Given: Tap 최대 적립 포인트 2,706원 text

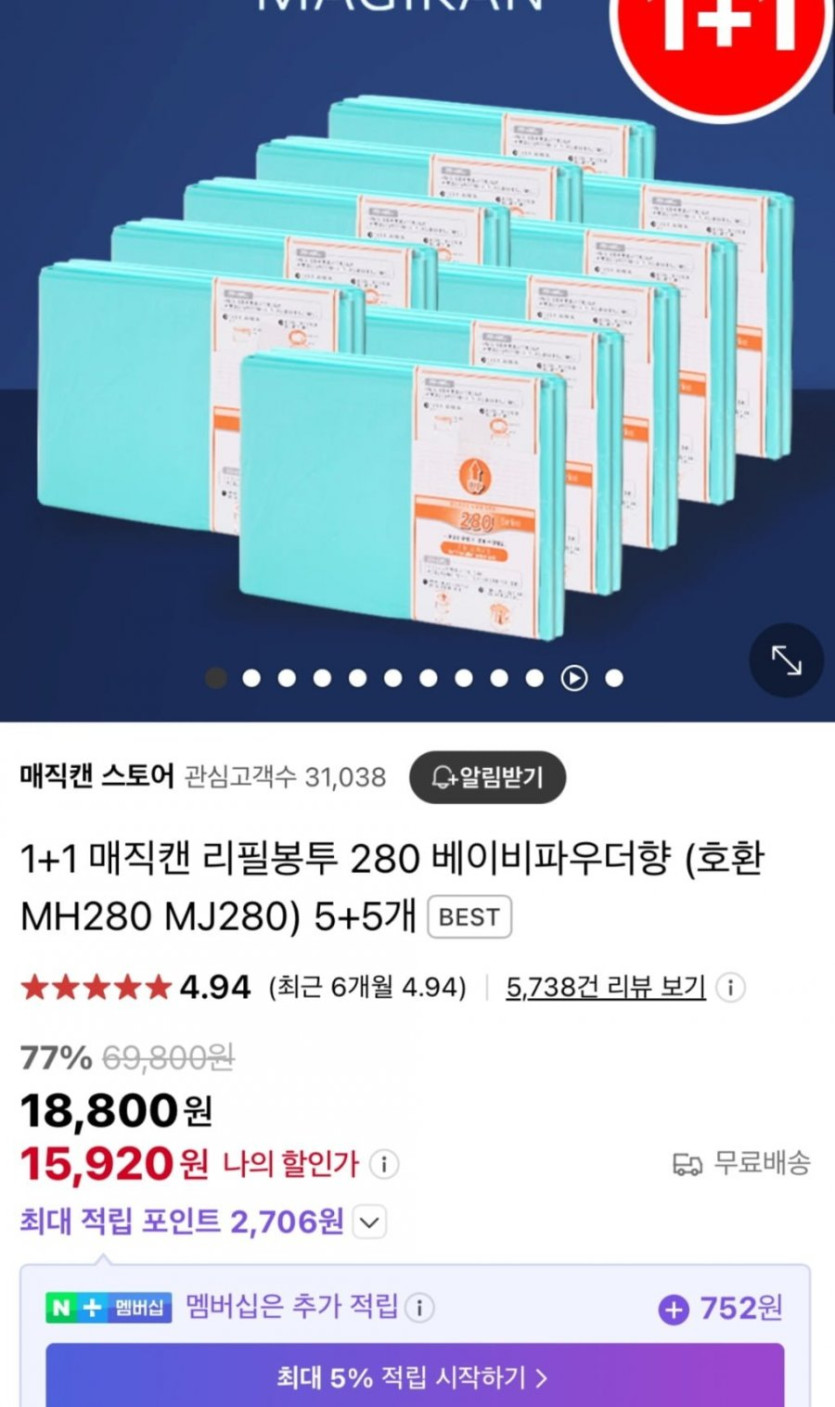Looking at the screenshot, I should tap(182, 1221).
